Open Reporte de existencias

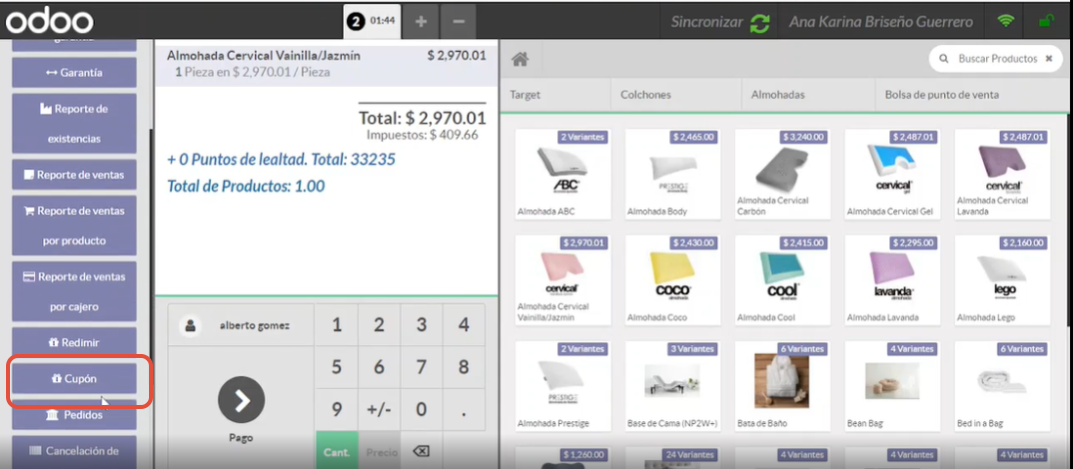tap(74, 124)
